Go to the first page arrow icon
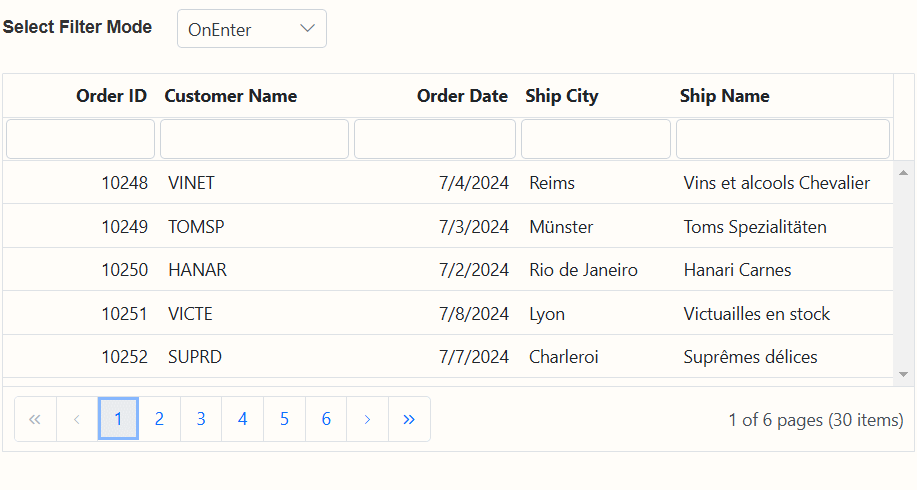The height and width of the screenshot is (490, 917). (35, 419)
